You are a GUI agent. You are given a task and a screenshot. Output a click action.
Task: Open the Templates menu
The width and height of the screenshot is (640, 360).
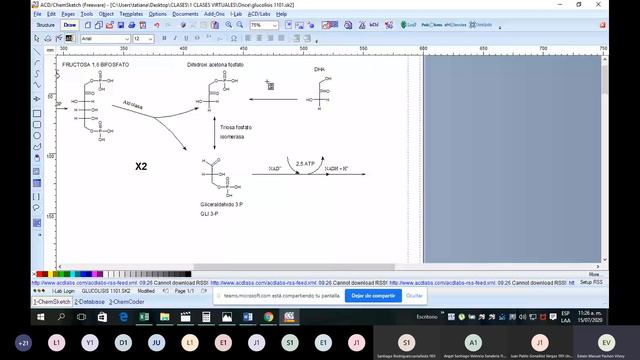pos(131,14)
